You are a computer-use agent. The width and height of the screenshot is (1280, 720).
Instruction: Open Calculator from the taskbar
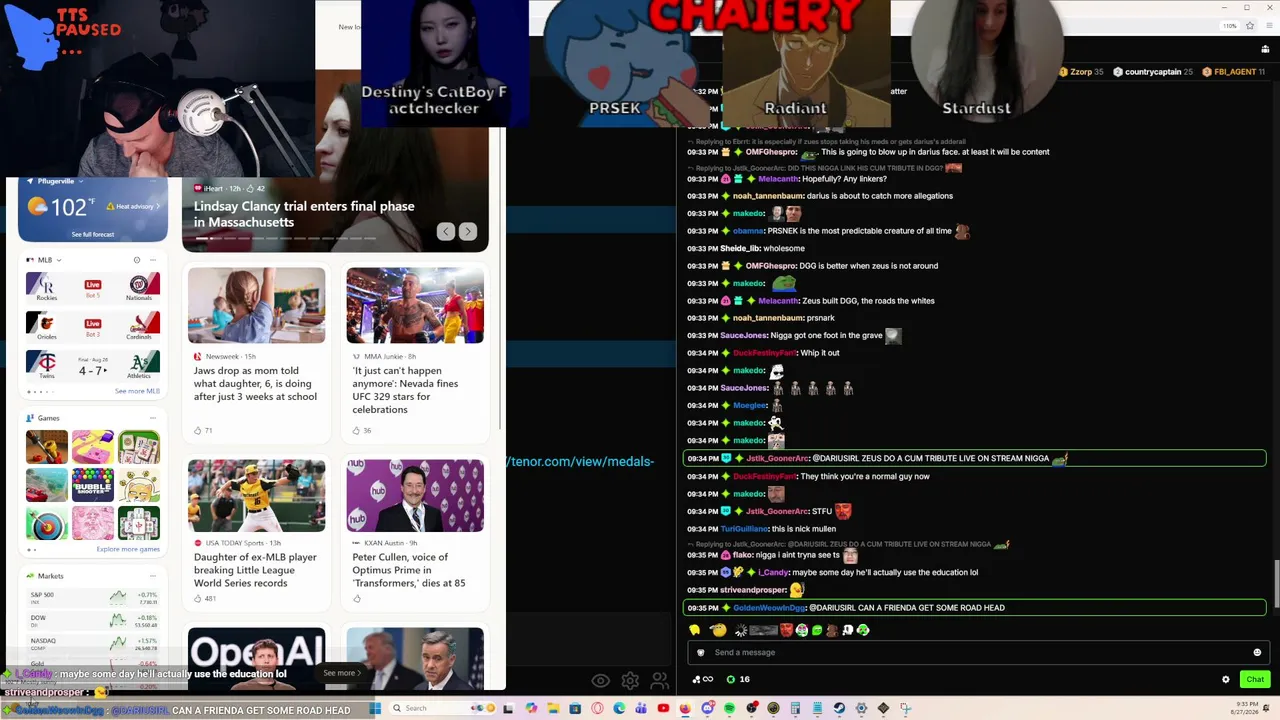coord(795,708)
